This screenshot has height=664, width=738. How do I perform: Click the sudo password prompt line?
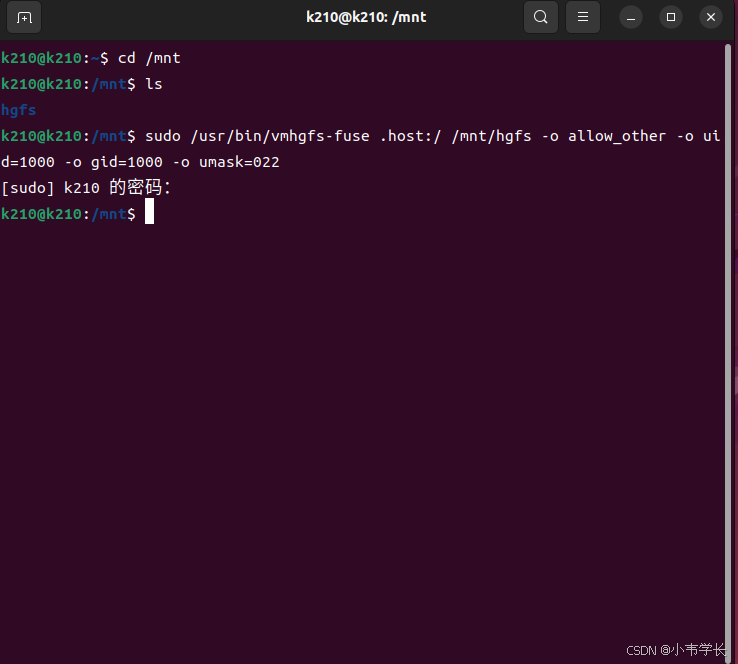(x=86, y=188)
